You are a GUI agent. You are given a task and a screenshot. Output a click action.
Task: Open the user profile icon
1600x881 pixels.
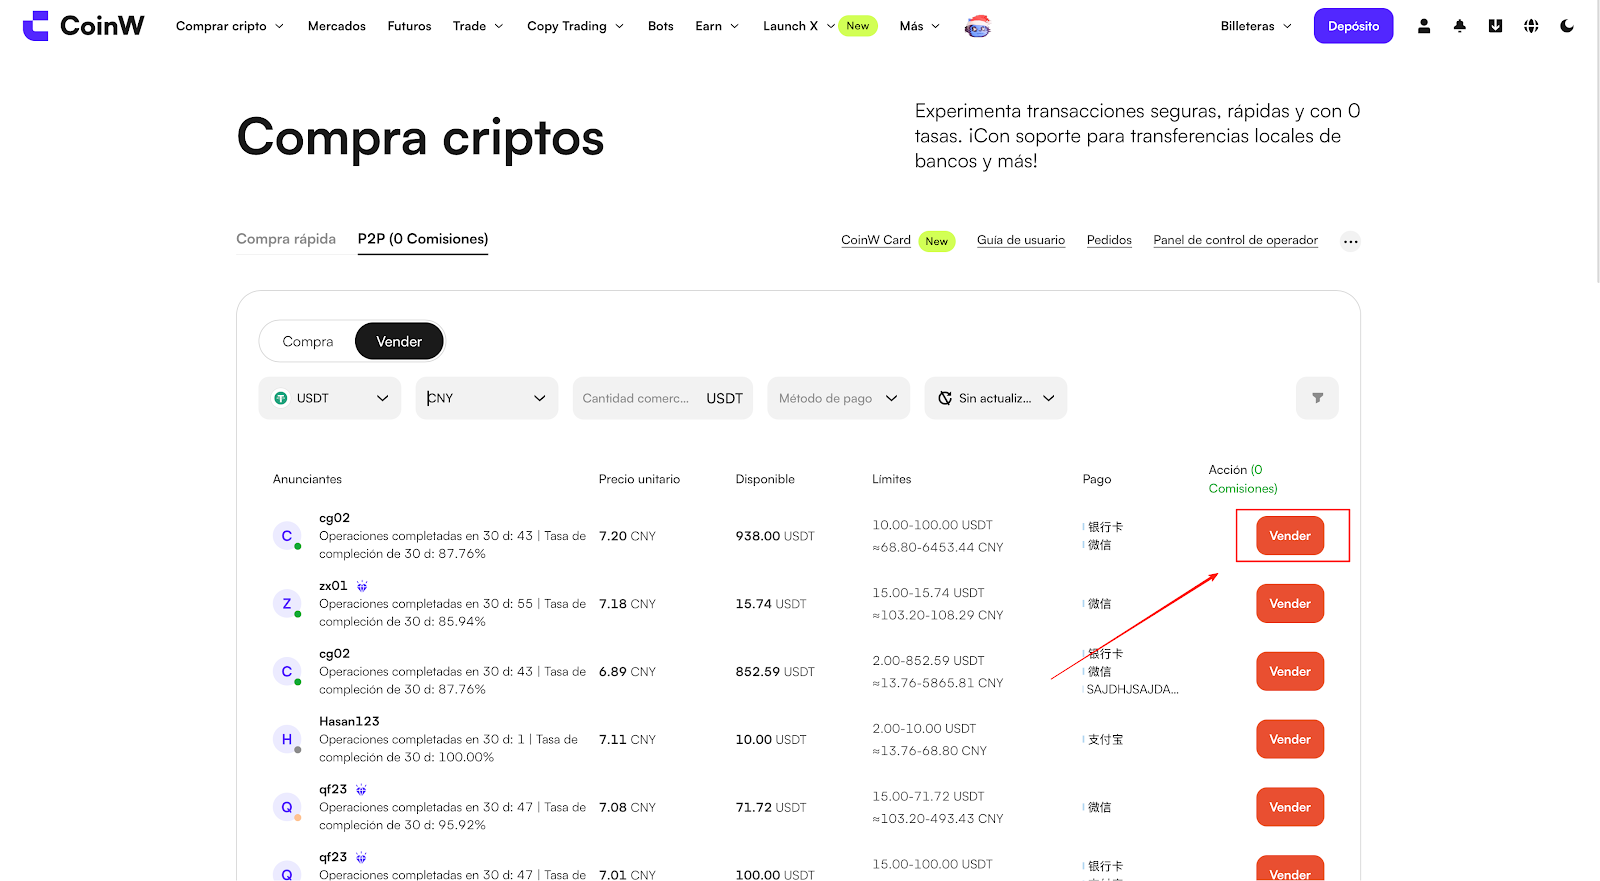click(x=1423, y=26)
